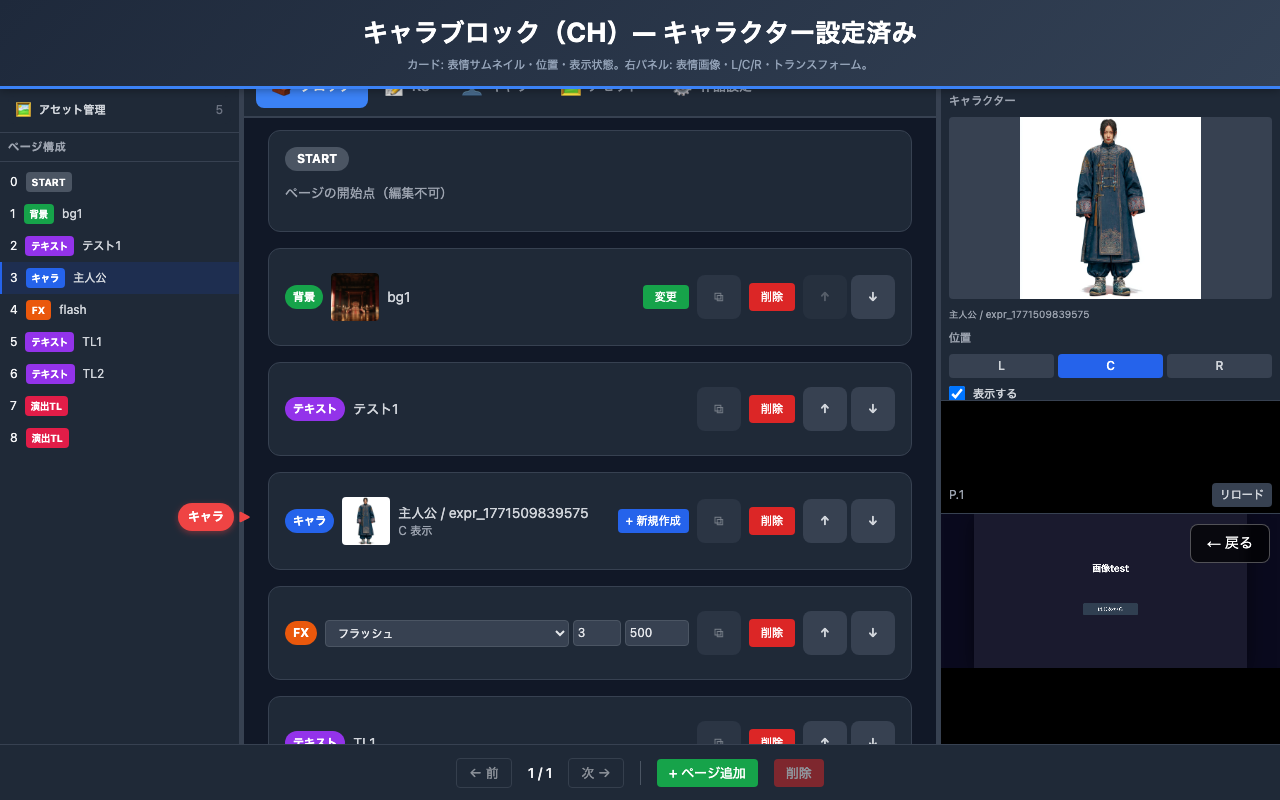The width and height of the screenshot is (1280, 800).
Task: Click the bottom bar 削除 page button
Action: 799,773
